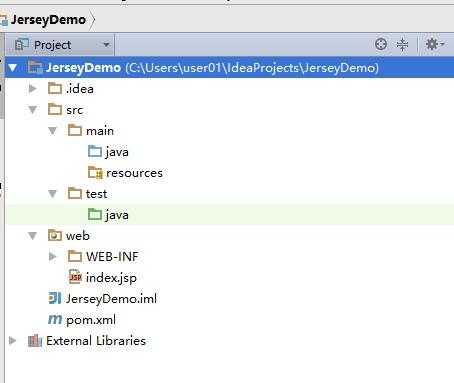Select java under test
Viewport: 454px width, 383px height.
117,215
